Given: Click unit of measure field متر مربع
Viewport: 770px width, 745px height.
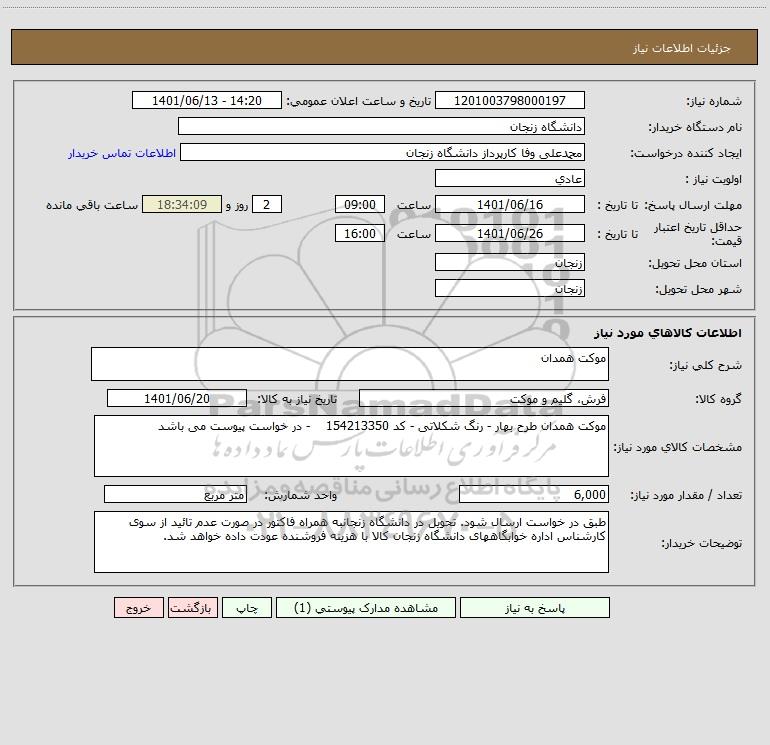Looking at the screenshot, I should pyautogui.click(x=175, y=494).
